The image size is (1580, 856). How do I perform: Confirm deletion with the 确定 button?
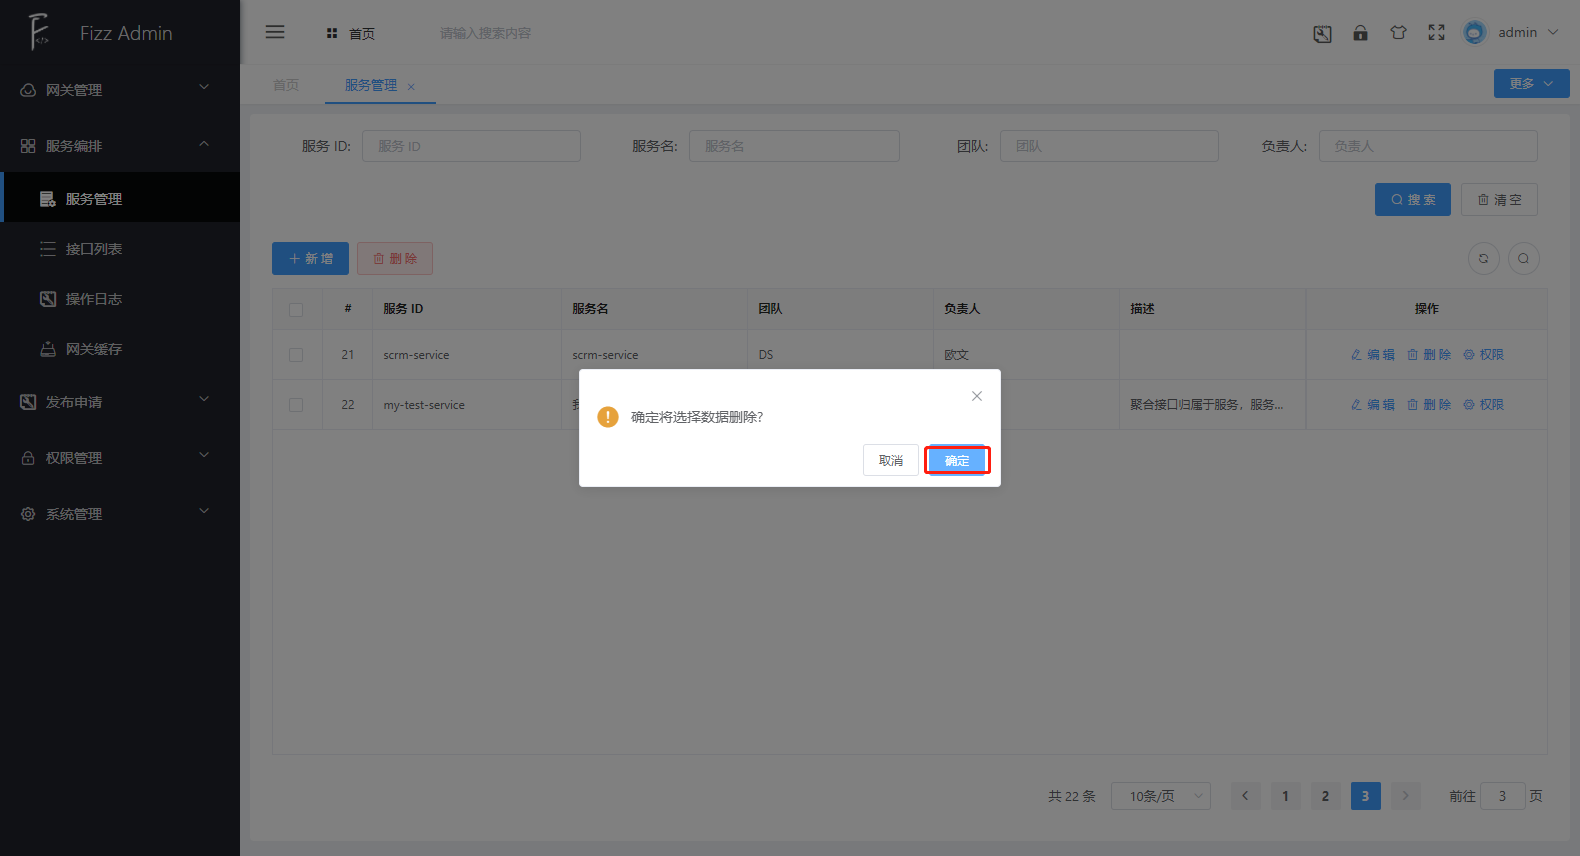(957, 460)
